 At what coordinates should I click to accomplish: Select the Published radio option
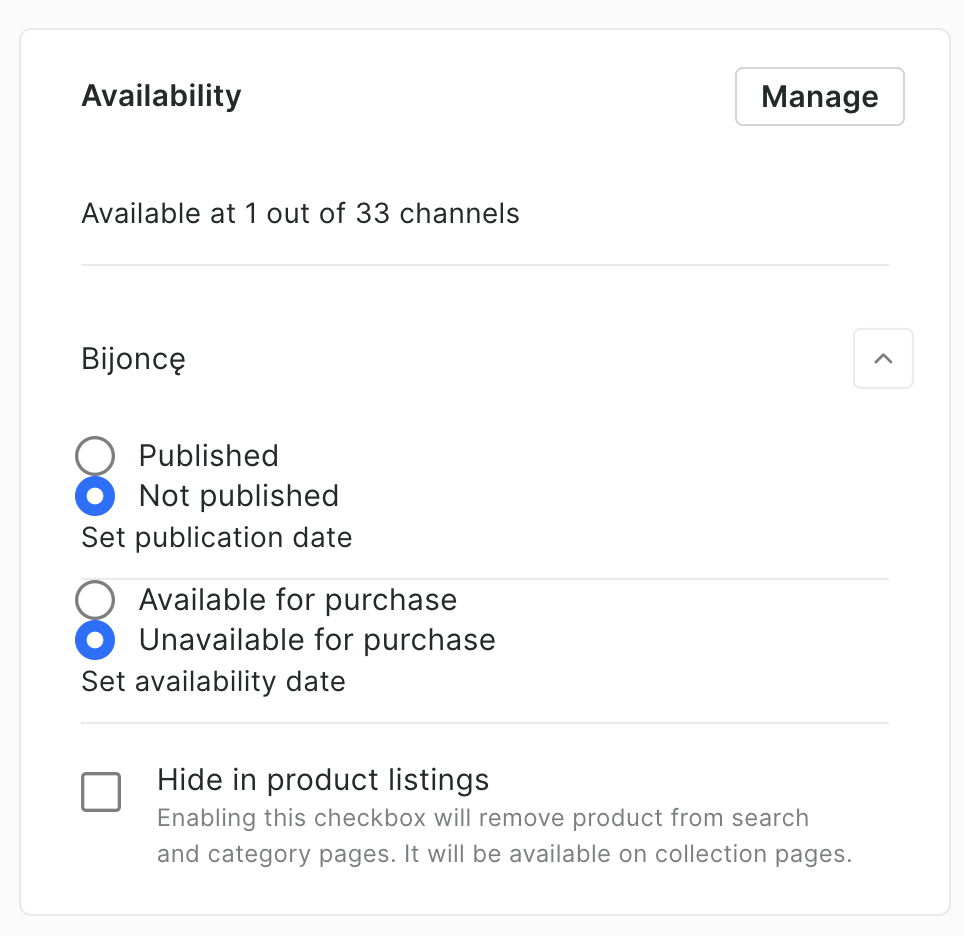[95, 456]
